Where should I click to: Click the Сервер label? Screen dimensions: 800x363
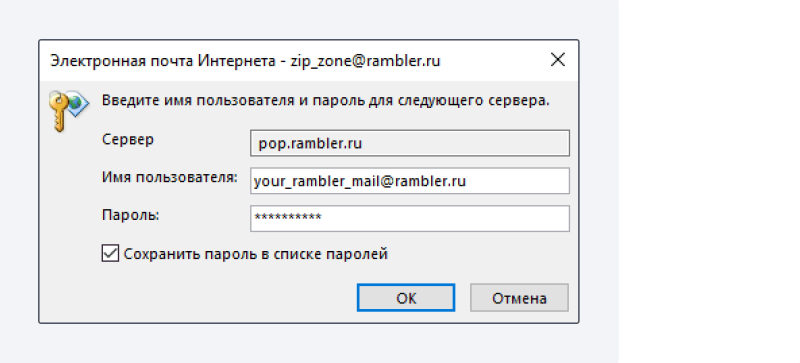pyautogui.click(x=128, y=139)
